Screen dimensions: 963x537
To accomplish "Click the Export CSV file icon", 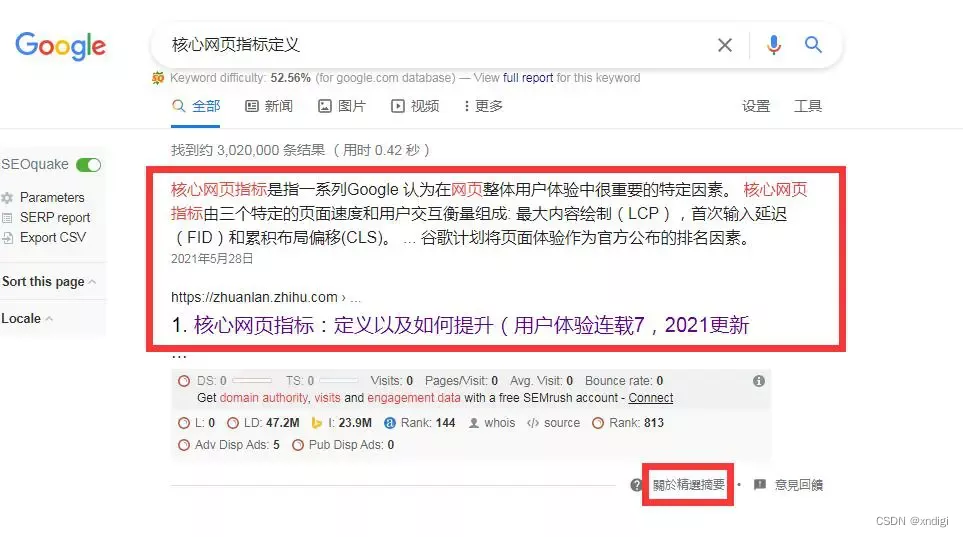I will [x=7, y=238].
